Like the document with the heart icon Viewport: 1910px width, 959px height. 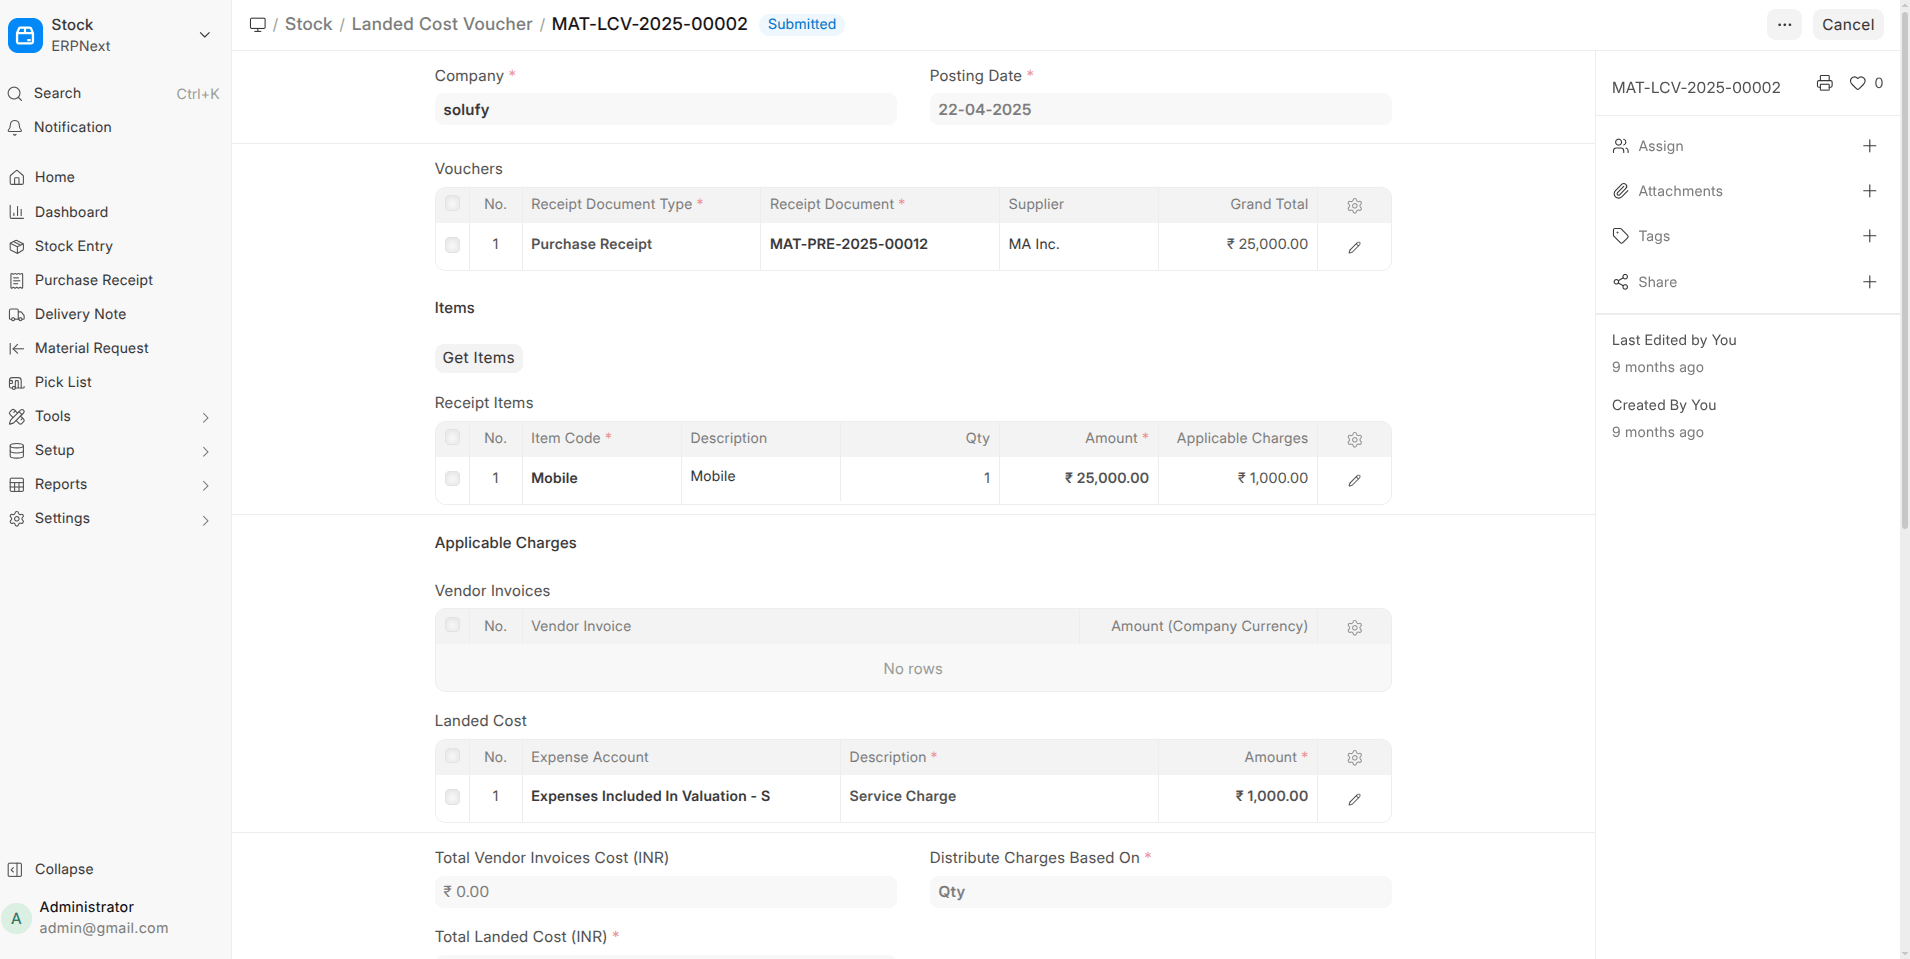tap(1857, 84)
